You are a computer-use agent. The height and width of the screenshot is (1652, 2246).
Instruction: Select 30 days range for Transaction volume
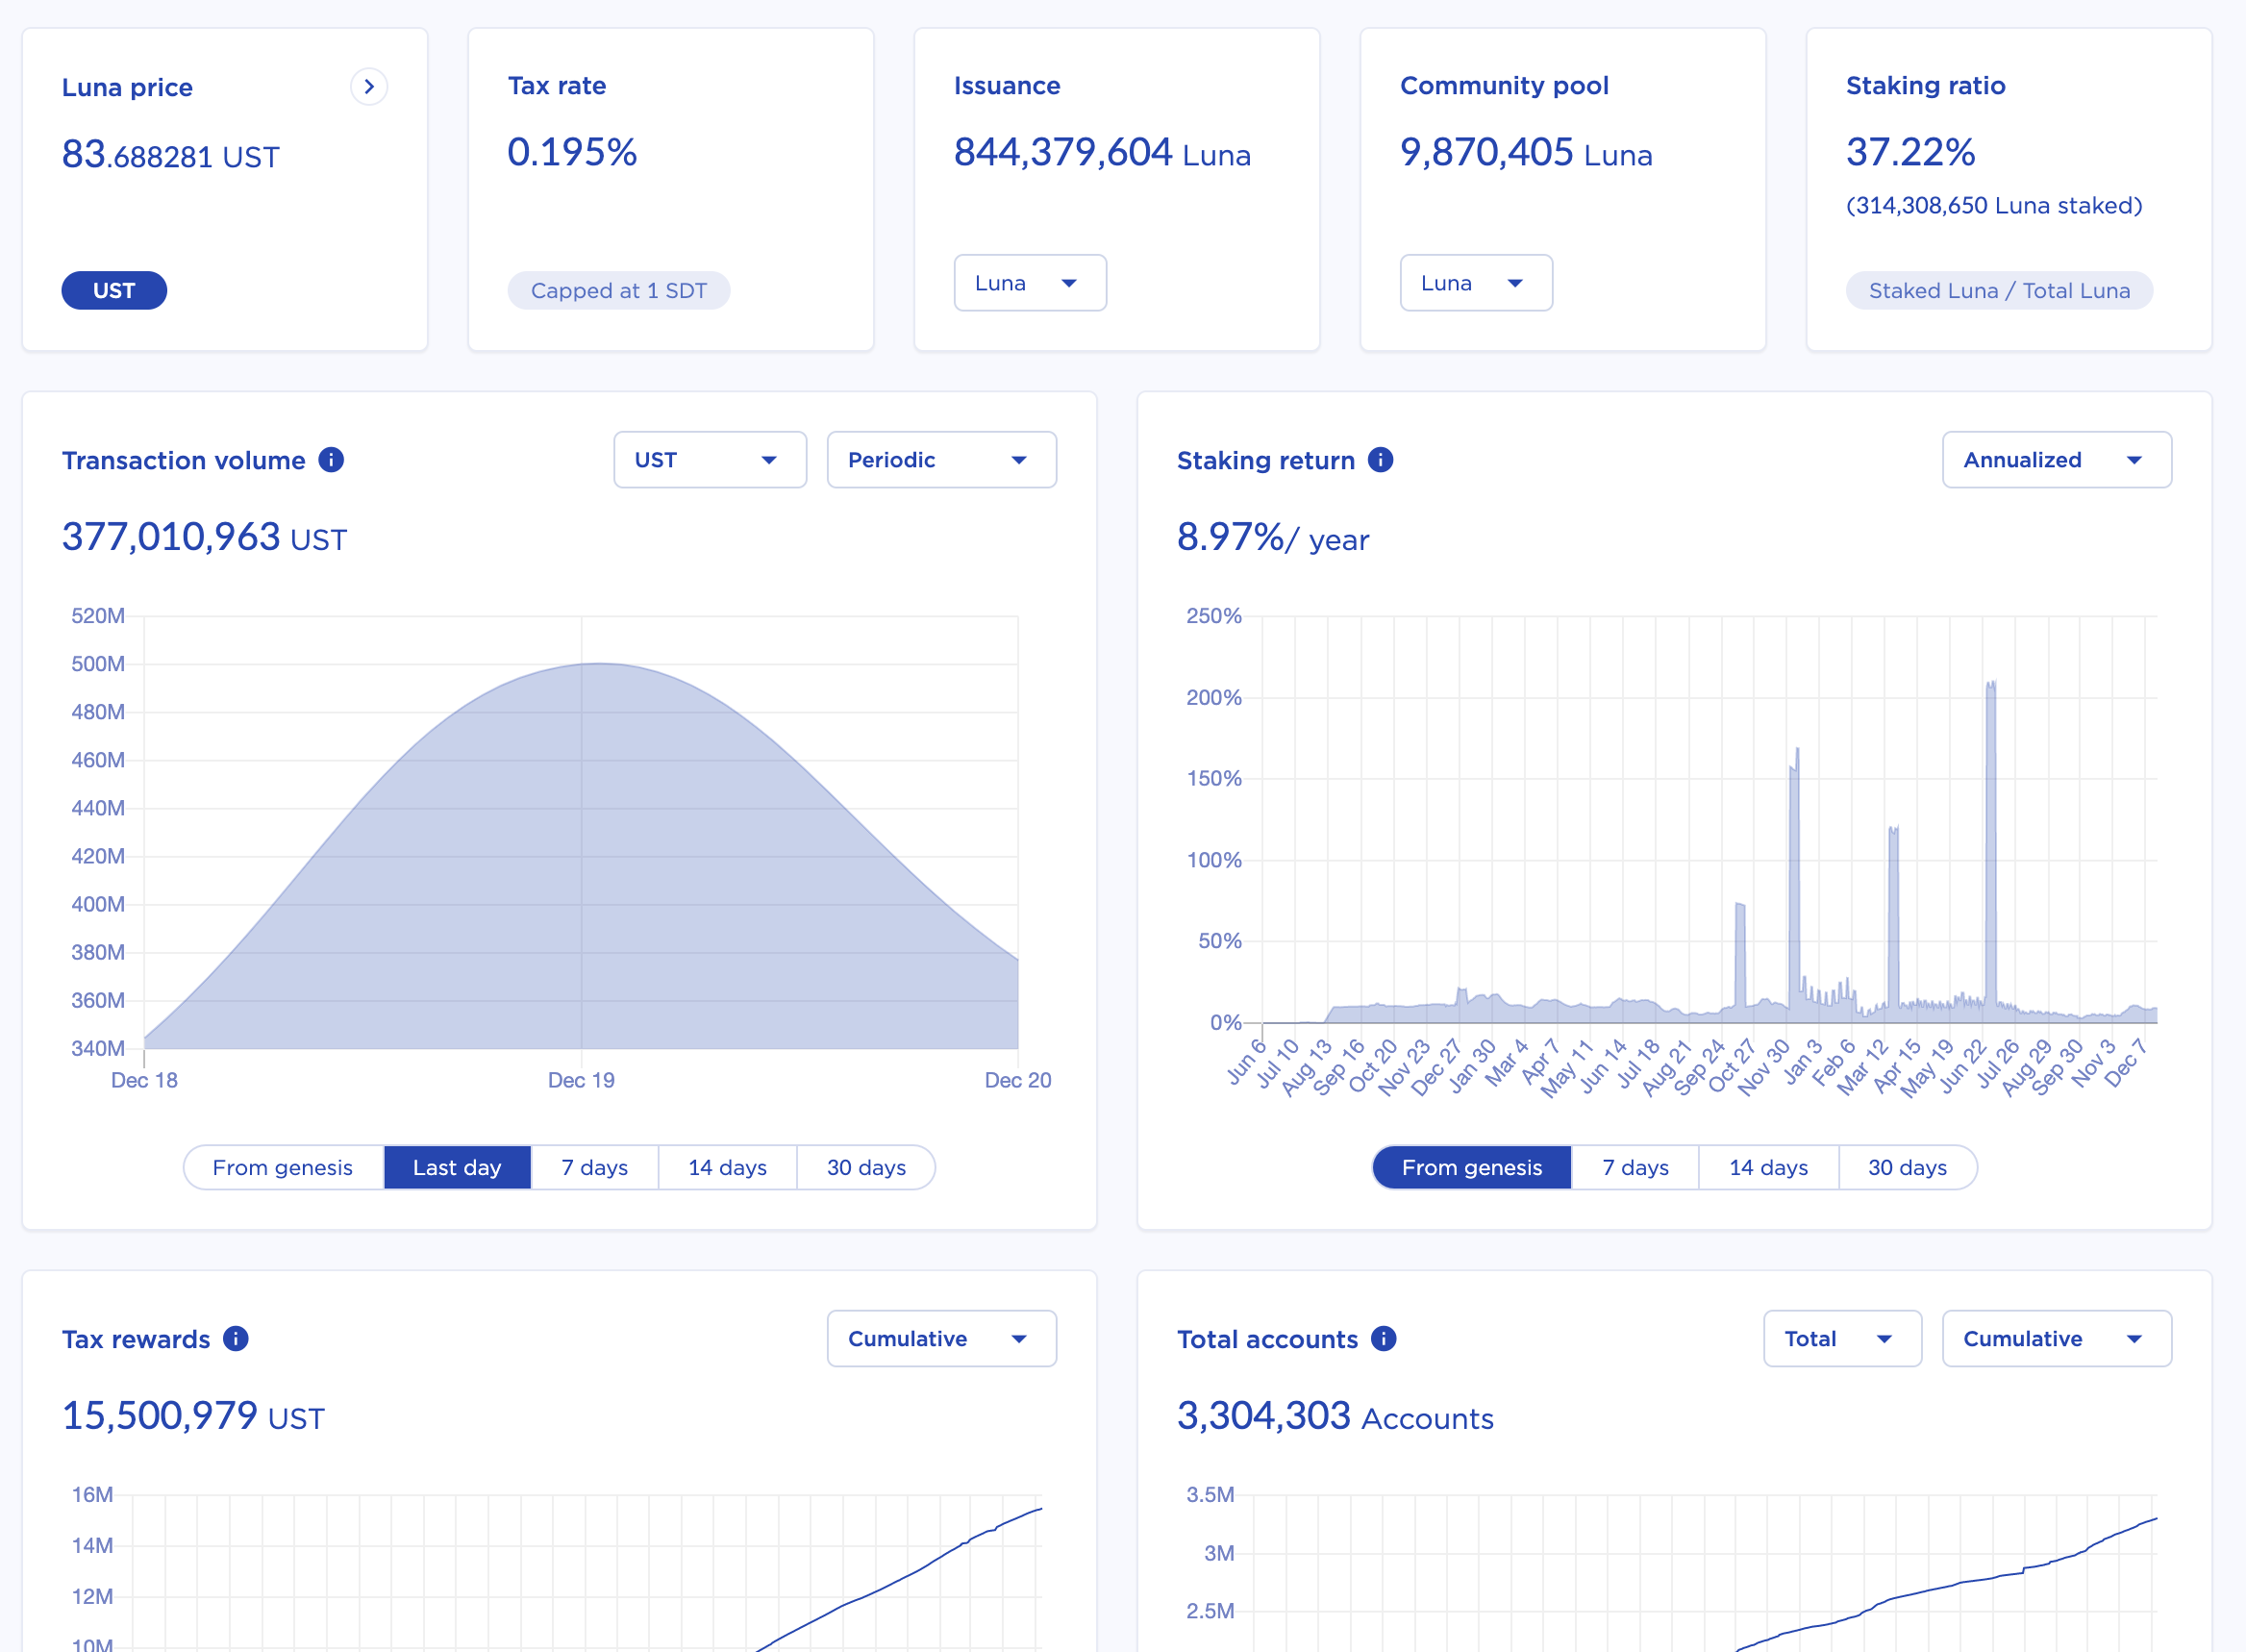866,1168
